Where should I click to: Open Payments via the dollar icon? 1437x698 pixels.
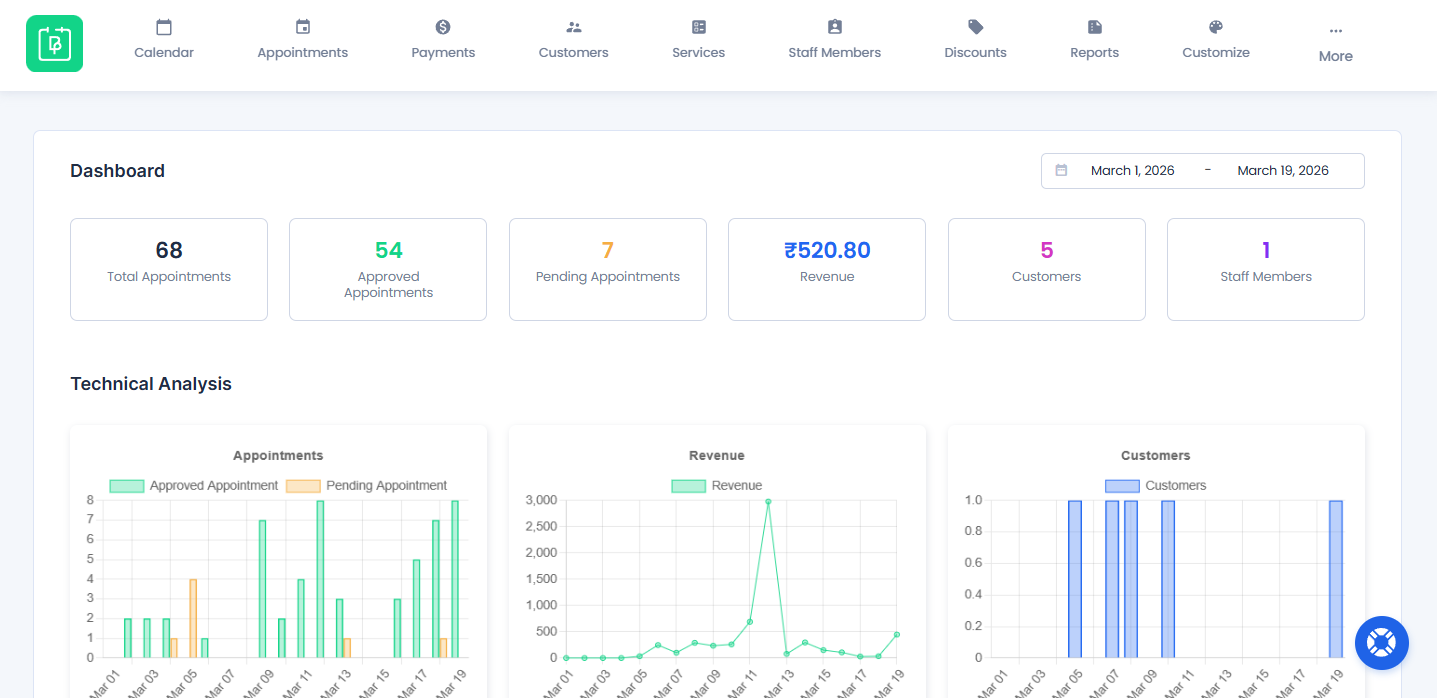click(x=443, y=27)
